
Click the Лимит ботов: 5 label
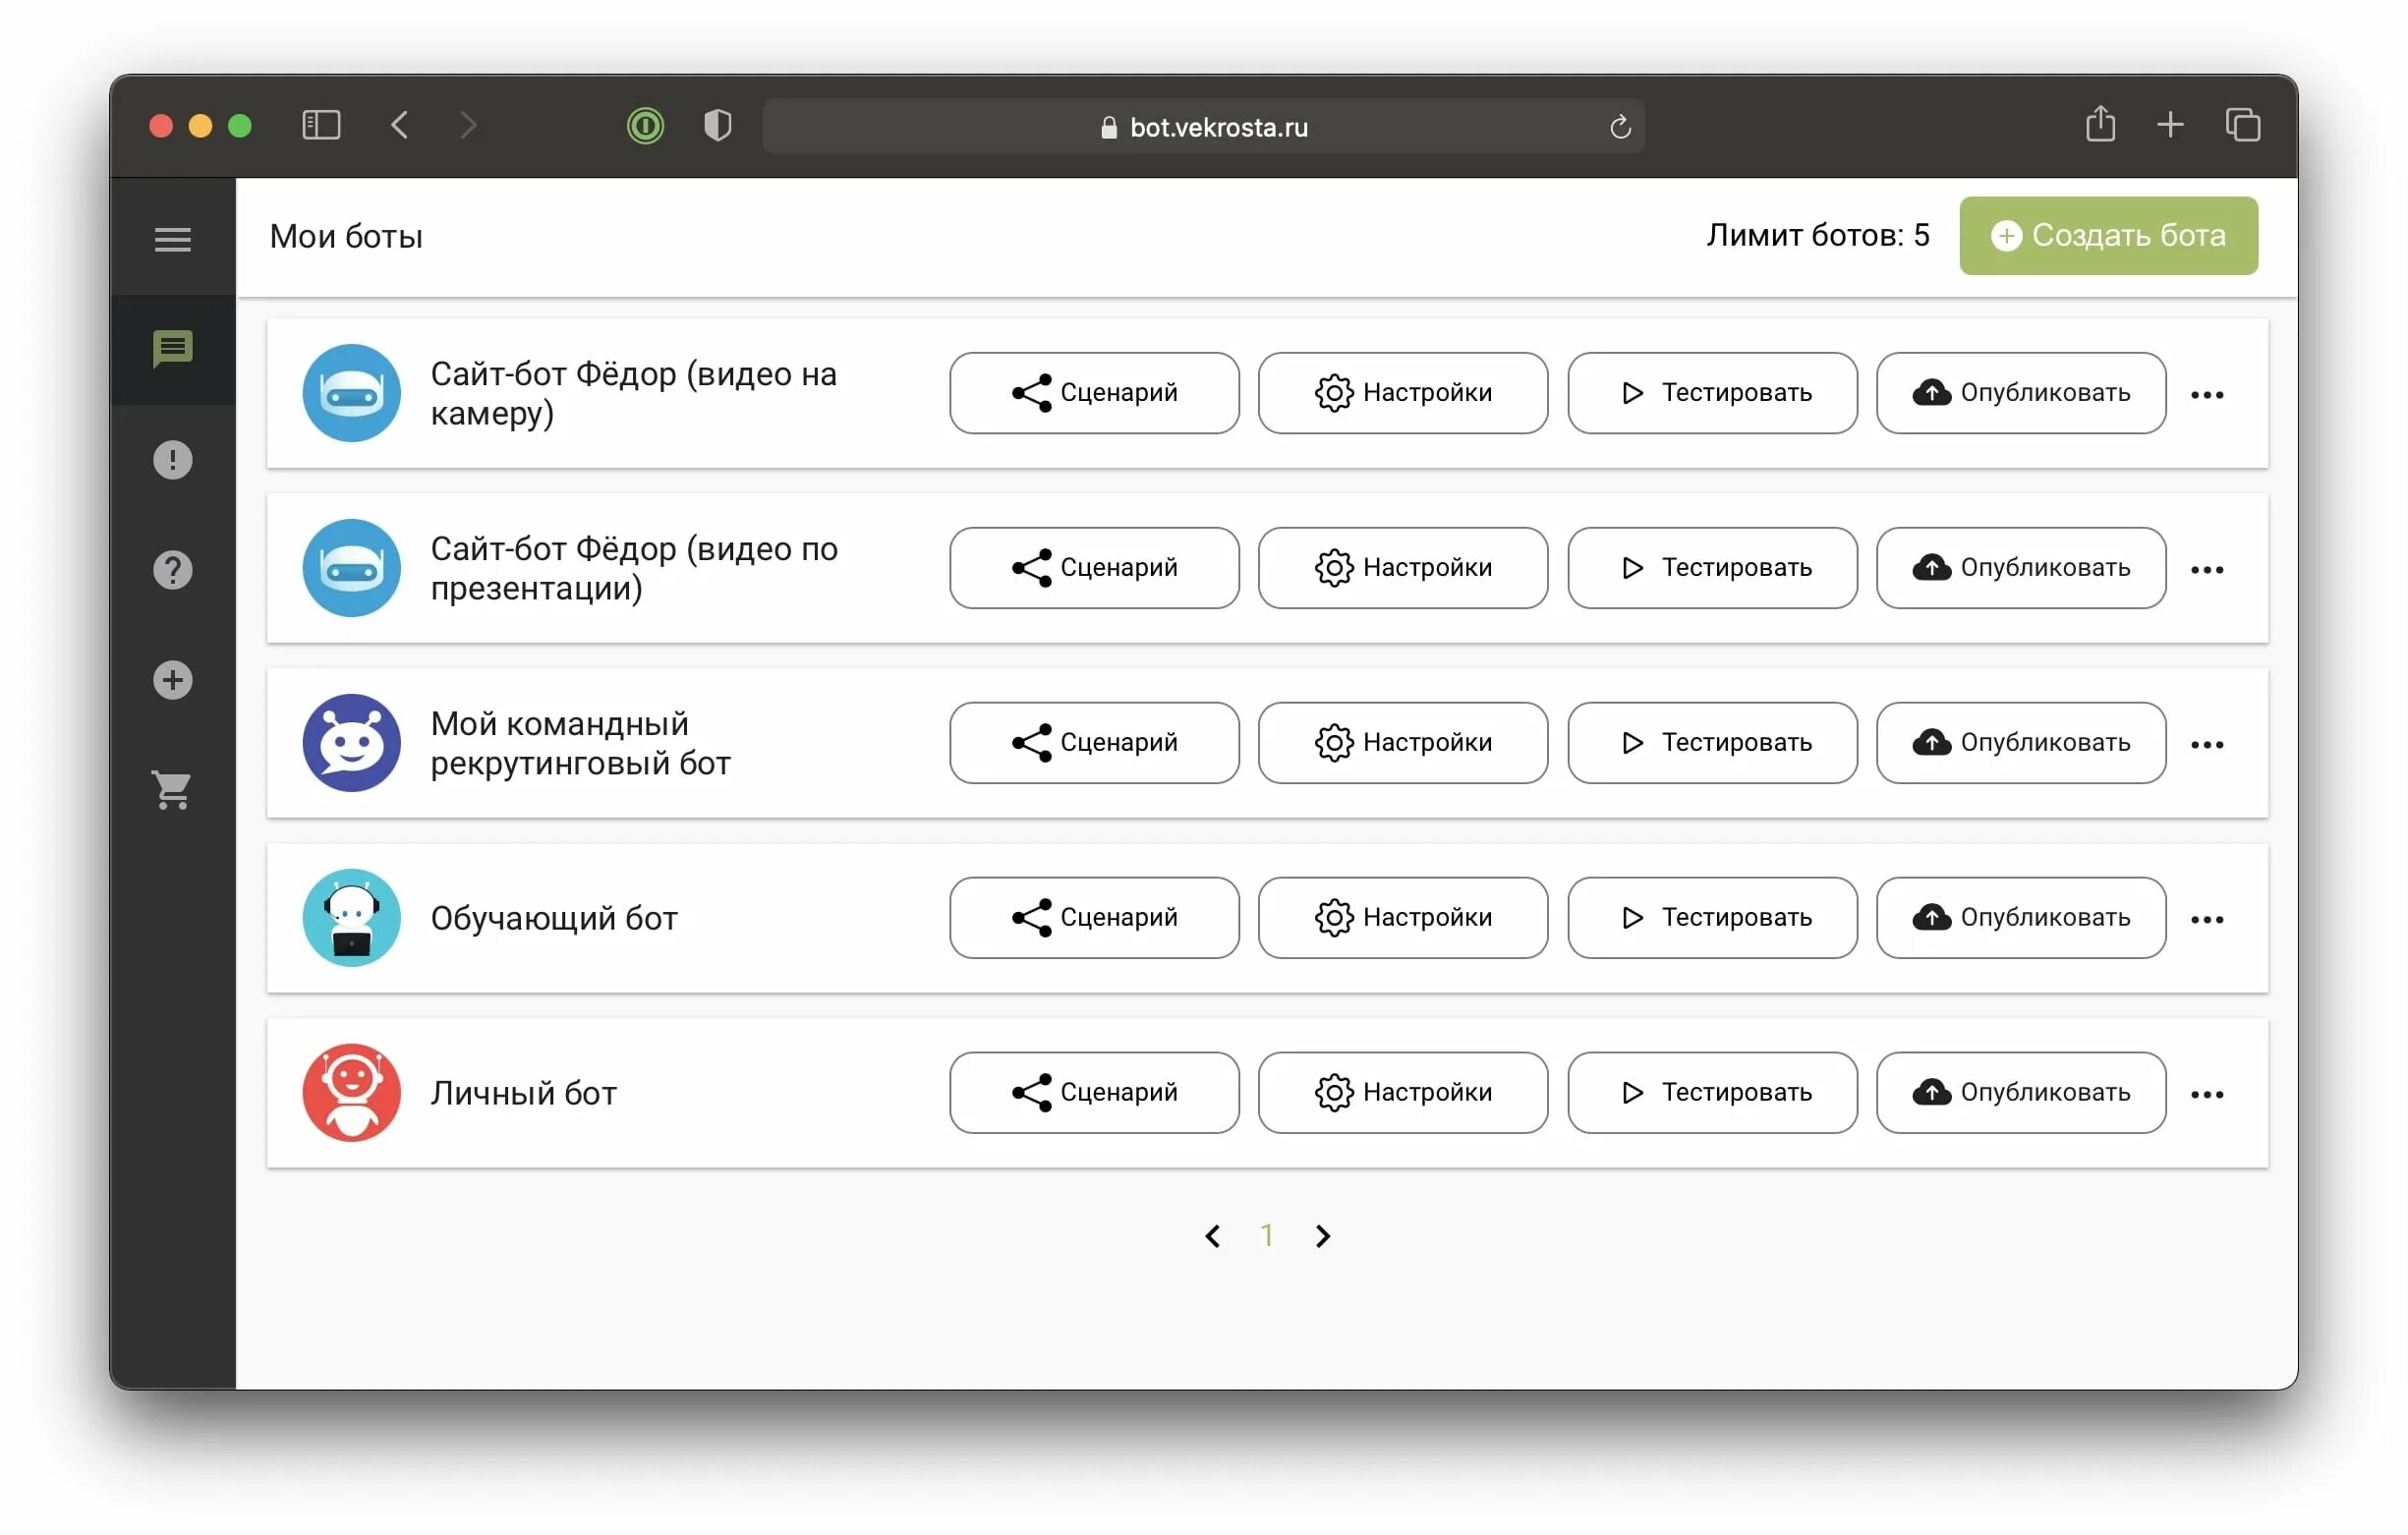pyautogui.click(x=1818, y=235)
